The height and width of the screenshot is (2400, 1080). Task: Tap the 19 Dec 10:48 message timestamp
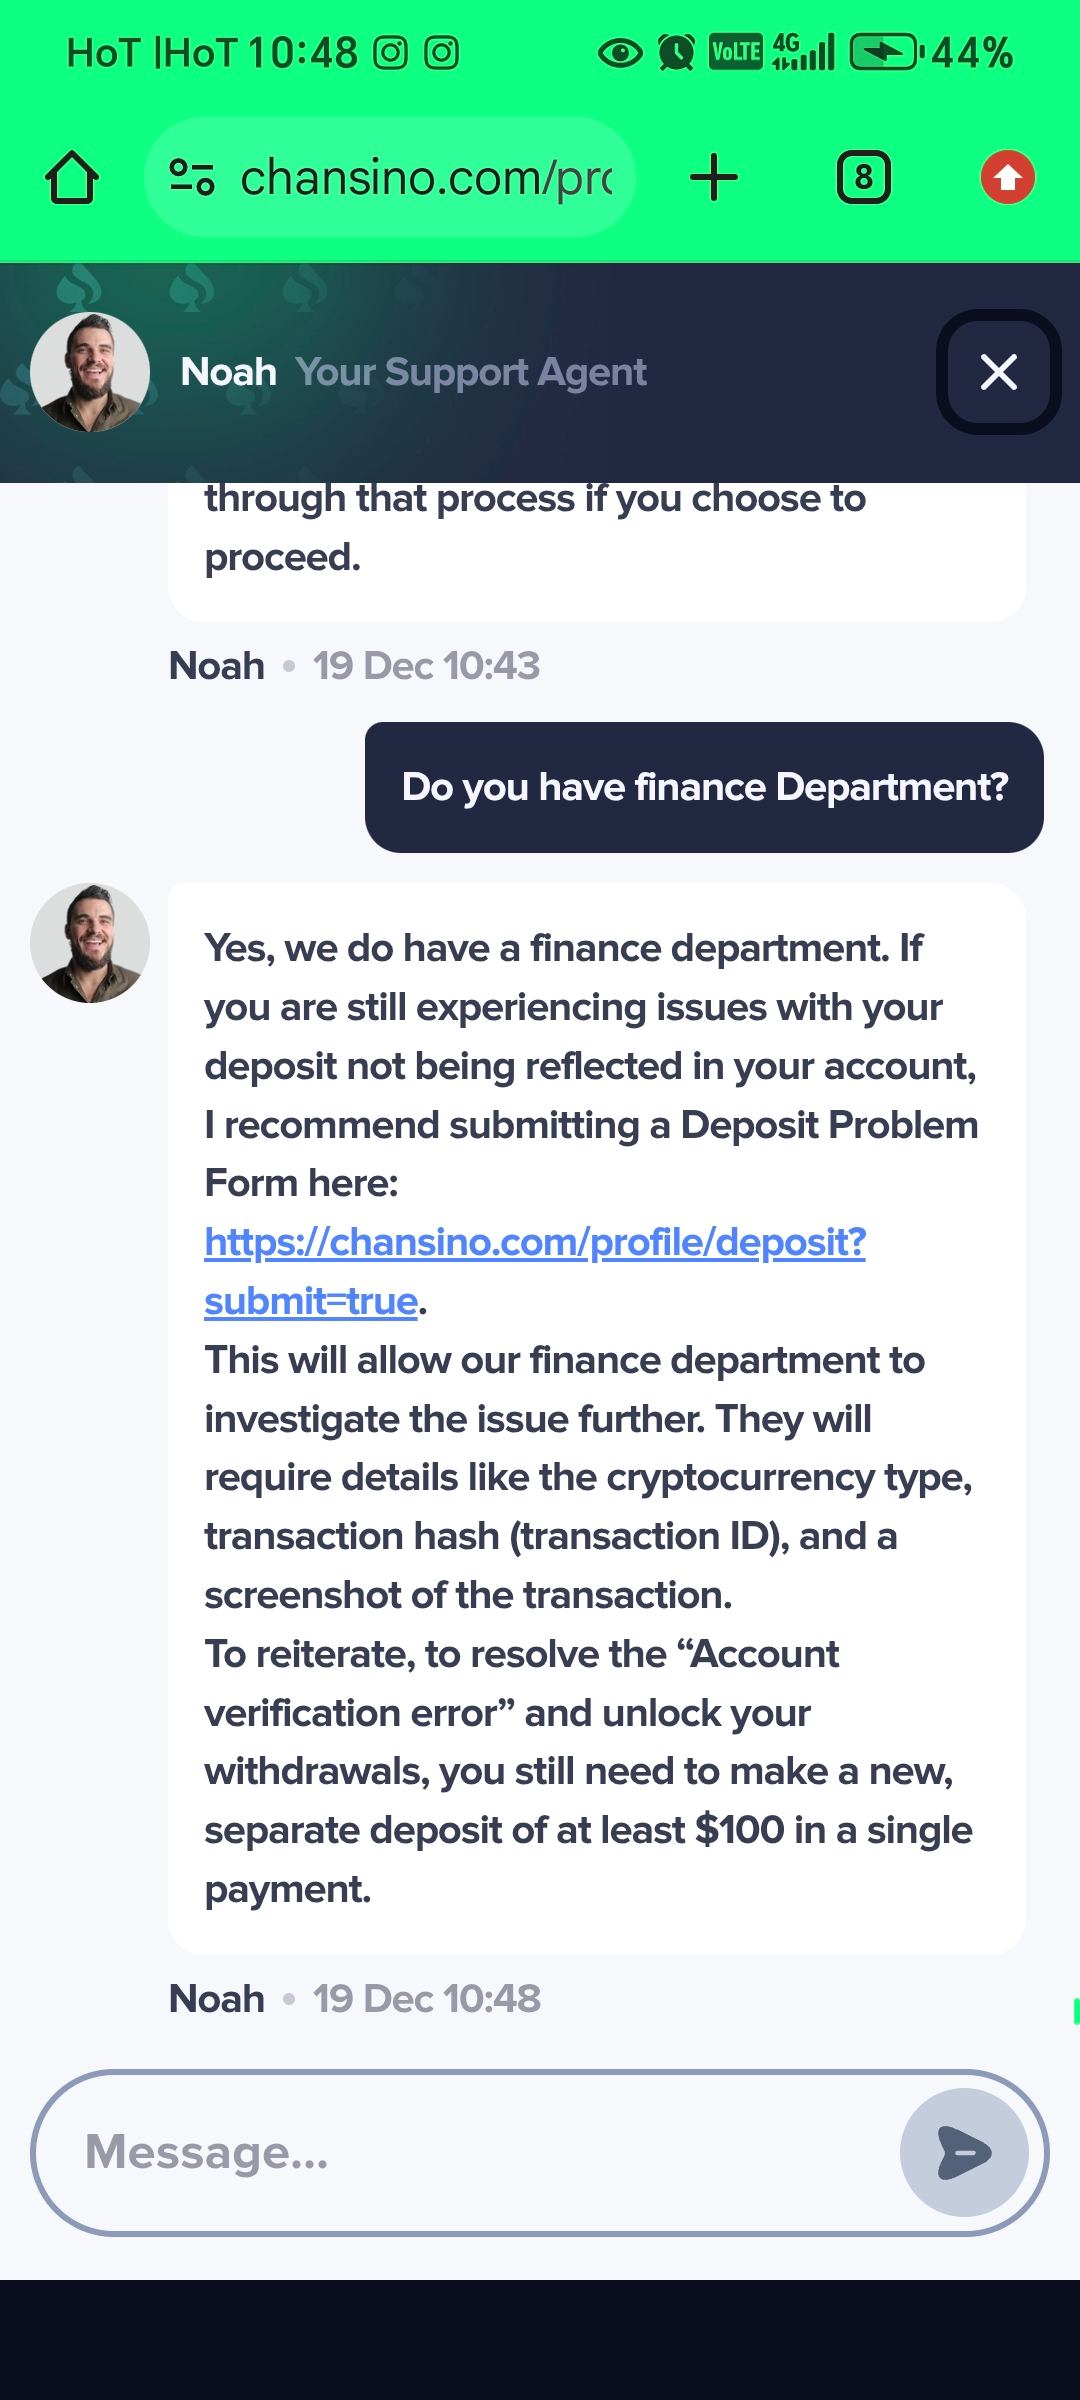click(x=426, y=1999)
